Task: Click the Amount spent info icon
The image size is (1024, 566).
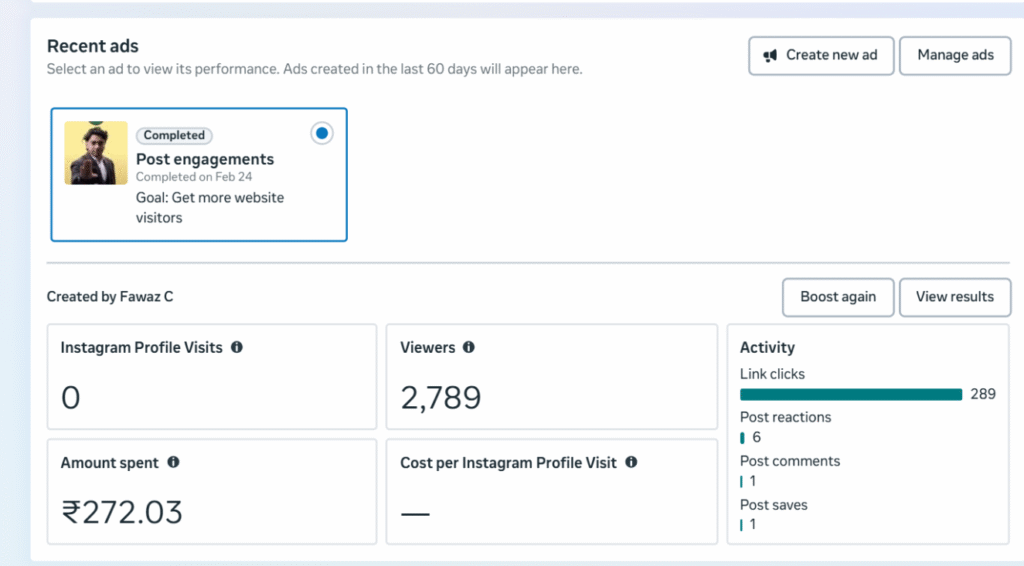Action: 173,462
